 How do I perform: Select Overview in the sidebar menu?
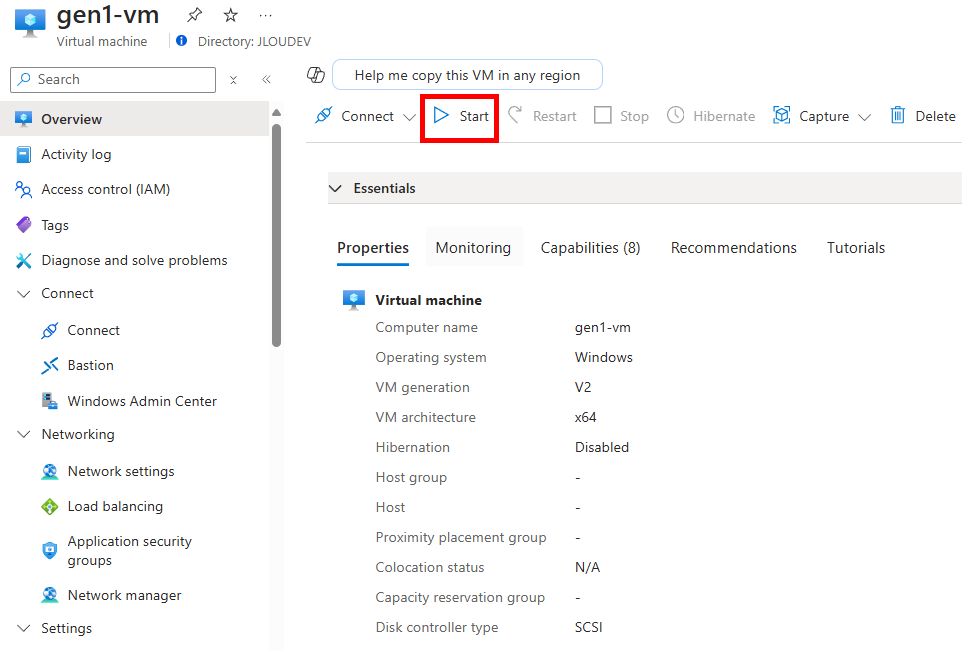click(135, 119)
